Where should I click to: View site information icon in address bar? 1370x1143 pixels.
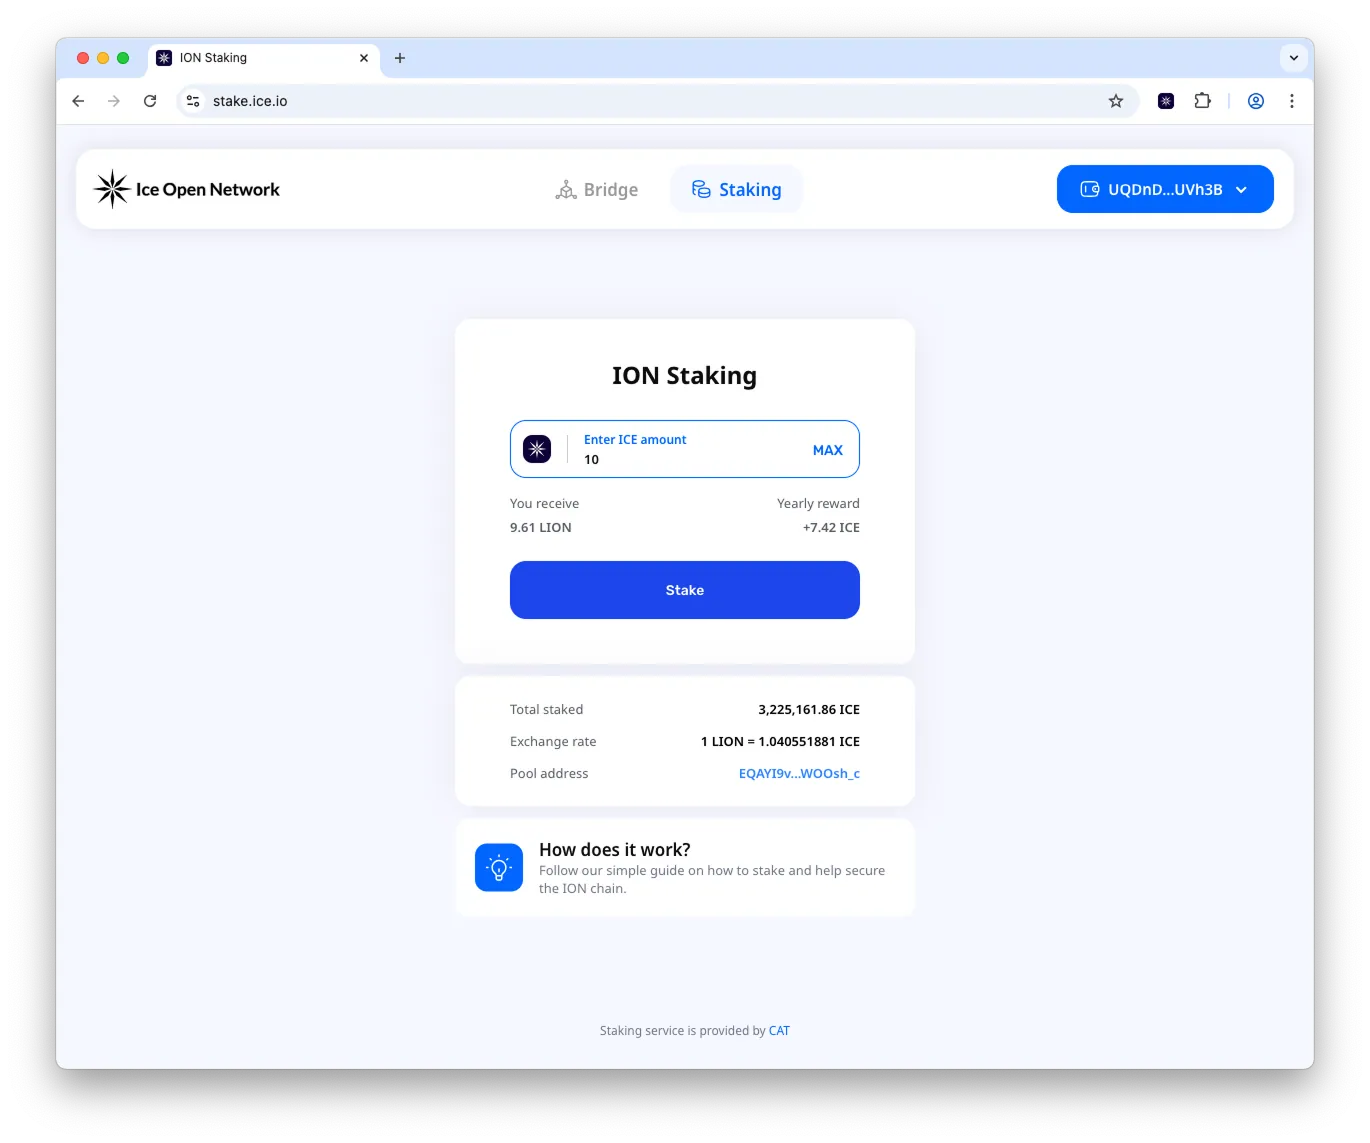click(x=193, y=101)
